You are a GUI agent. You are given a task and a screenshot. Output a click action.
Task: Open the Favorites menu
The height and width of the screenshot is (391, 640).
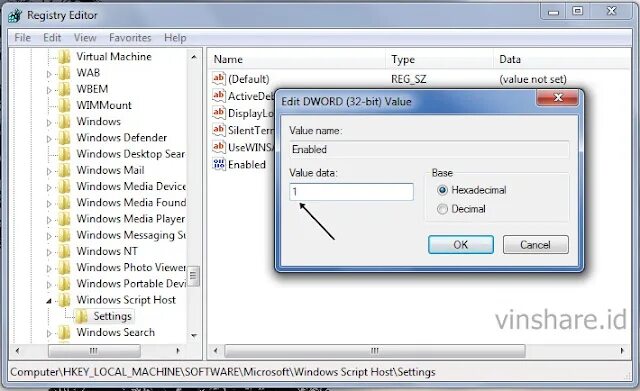tap(130, 38)
